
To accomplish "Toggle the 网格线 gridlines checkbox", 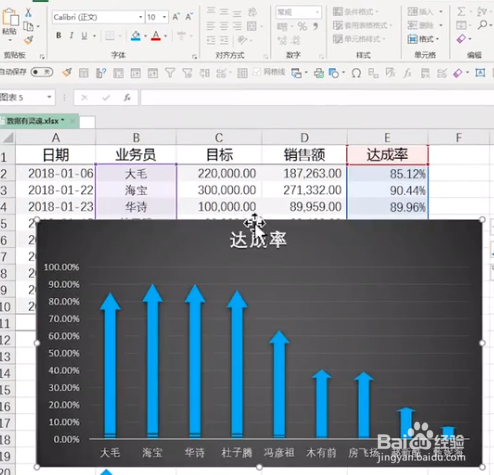I will [x=257, y=72].
